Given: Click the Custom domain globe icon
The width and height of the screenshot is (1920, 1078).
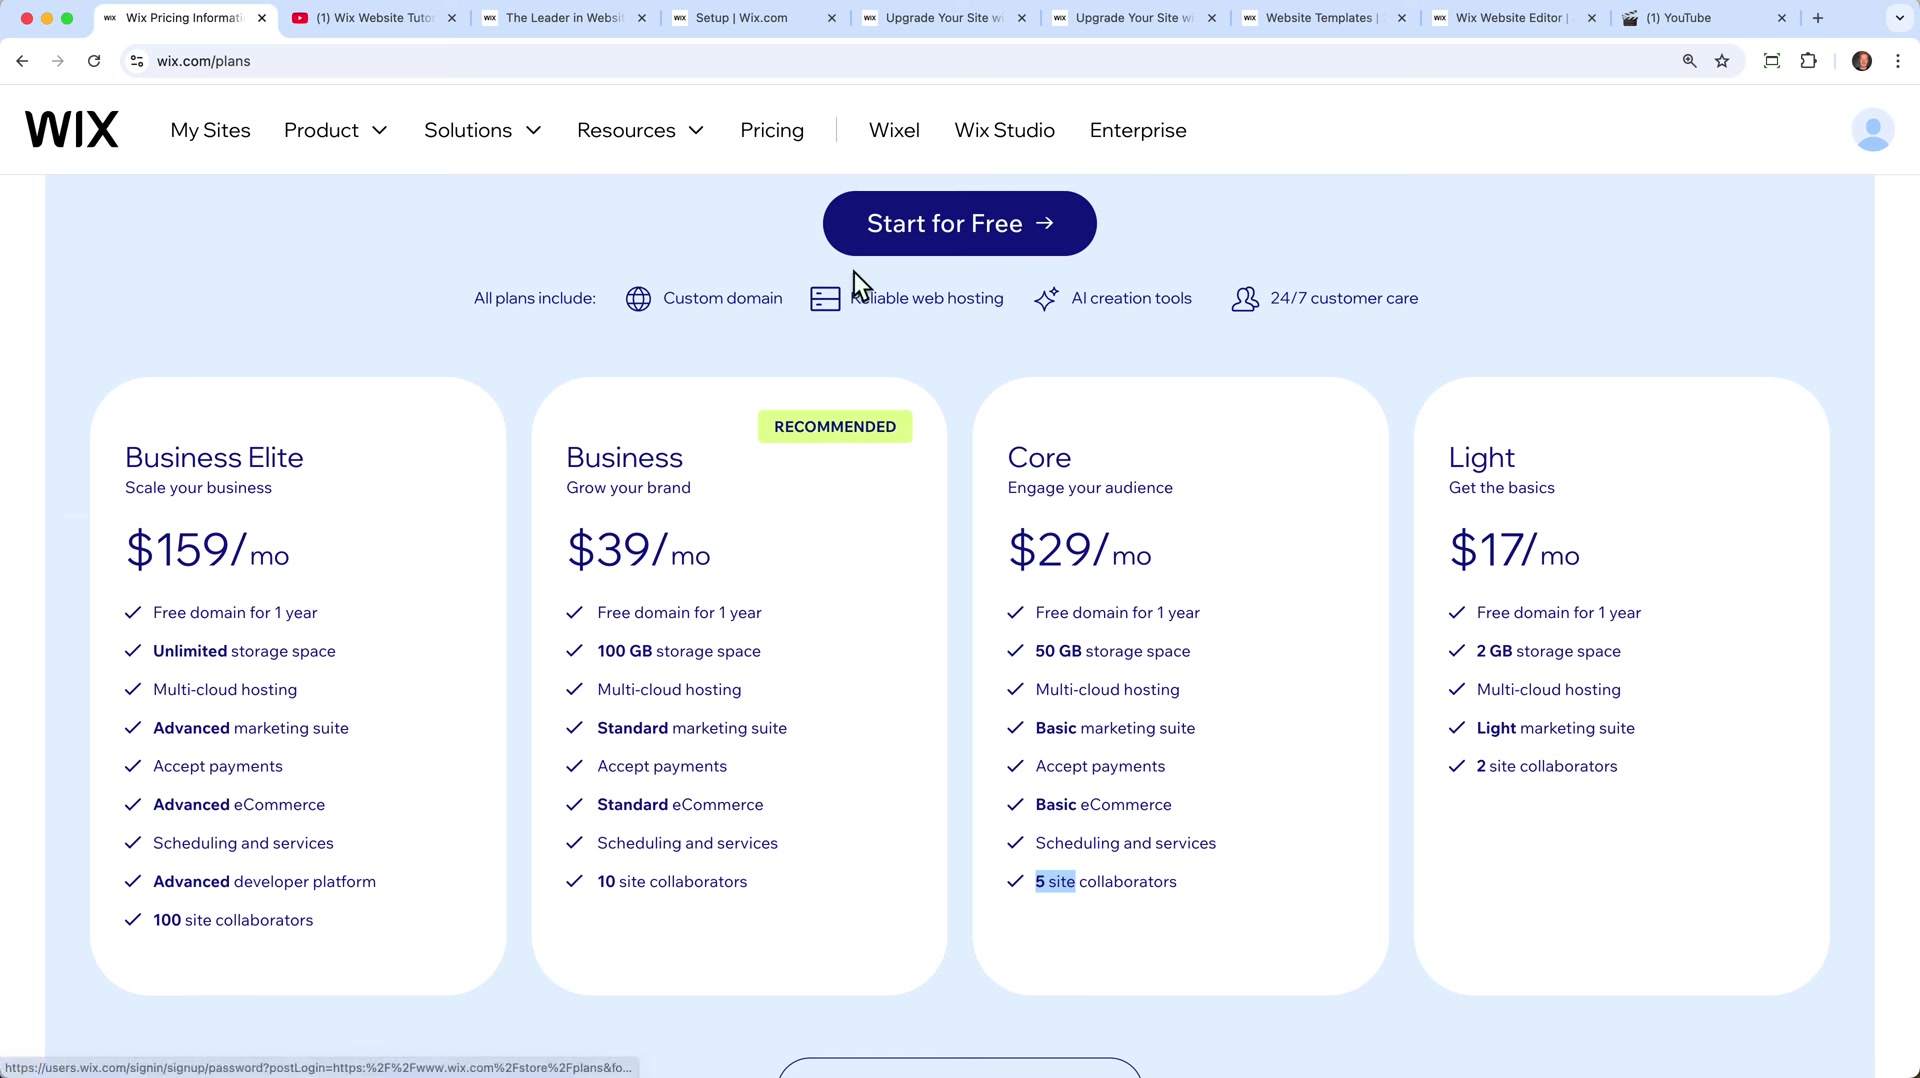Looking at the screenshot, I should [638, 299].
